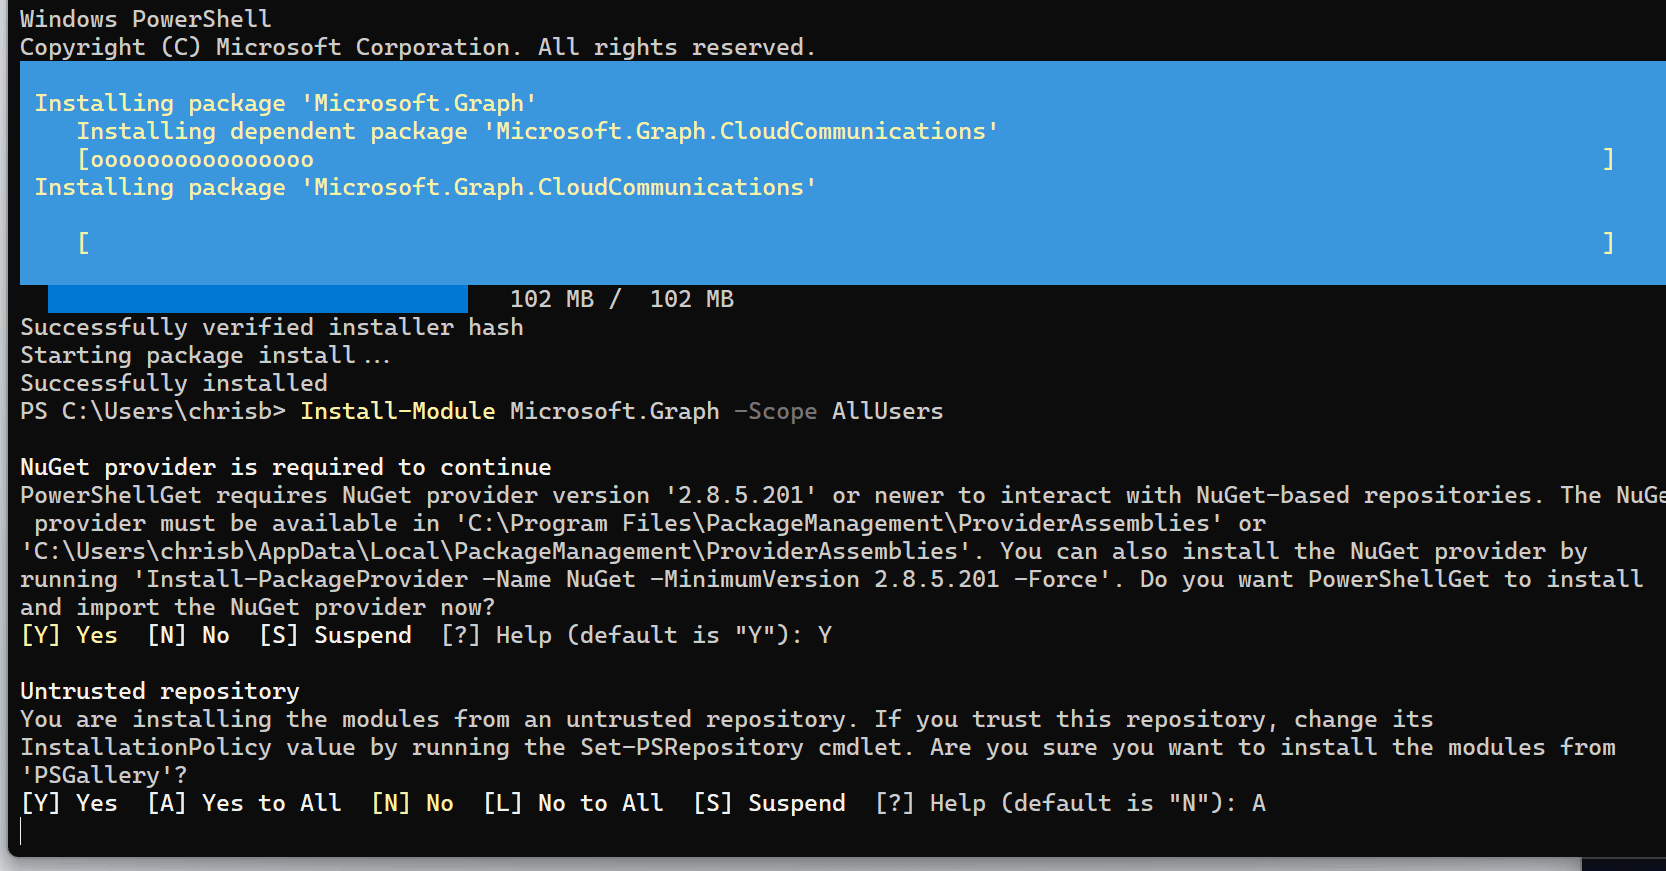Click the 'PS C:\Users\chrisb>' prompt
Image resolution: width=1666 pixels, height=871 pixels.
[x=153, y=411]
